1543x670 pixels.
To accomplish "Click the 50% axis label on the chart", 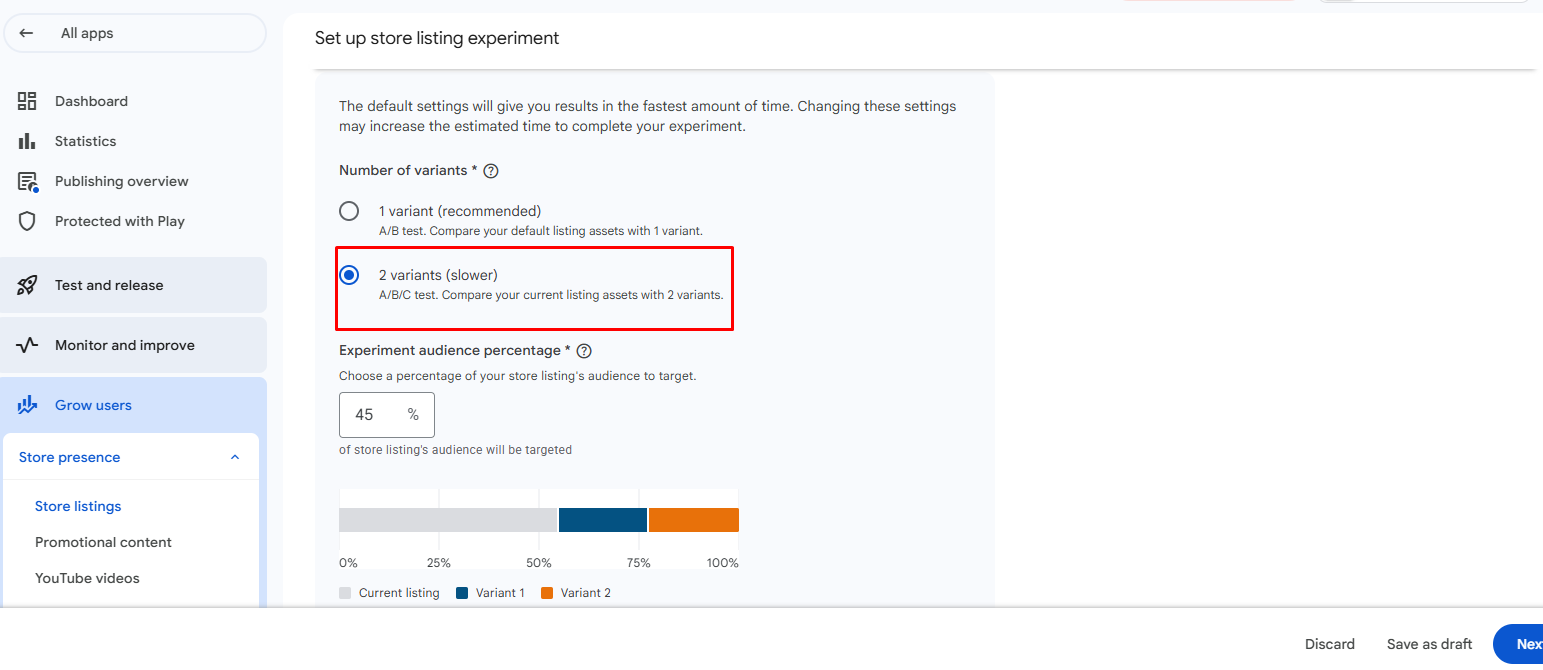I will (x=539, y=563).
